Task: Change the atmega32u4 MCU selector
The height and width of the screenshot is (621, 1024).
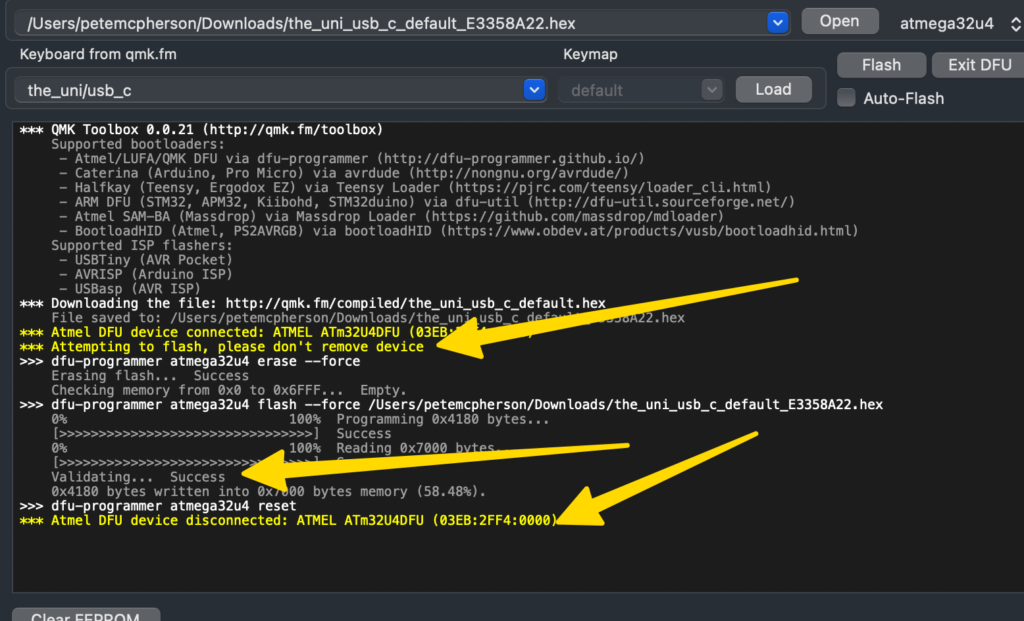Action: [960, 24]
